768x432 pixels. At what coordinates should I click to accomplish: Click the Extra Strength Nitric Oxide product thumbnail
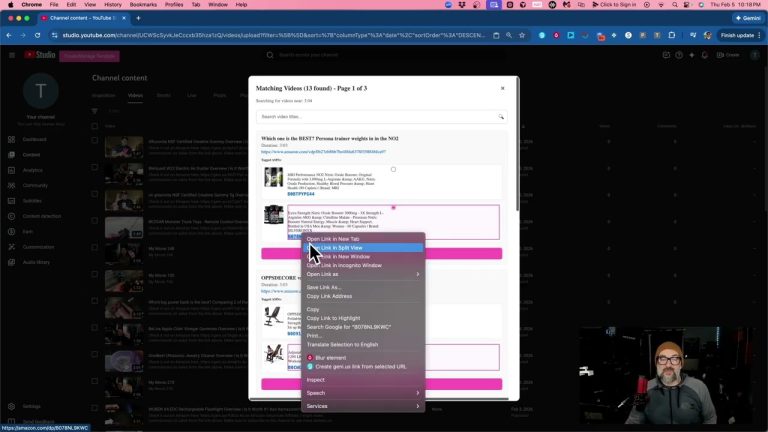click(x=273, y=215)
